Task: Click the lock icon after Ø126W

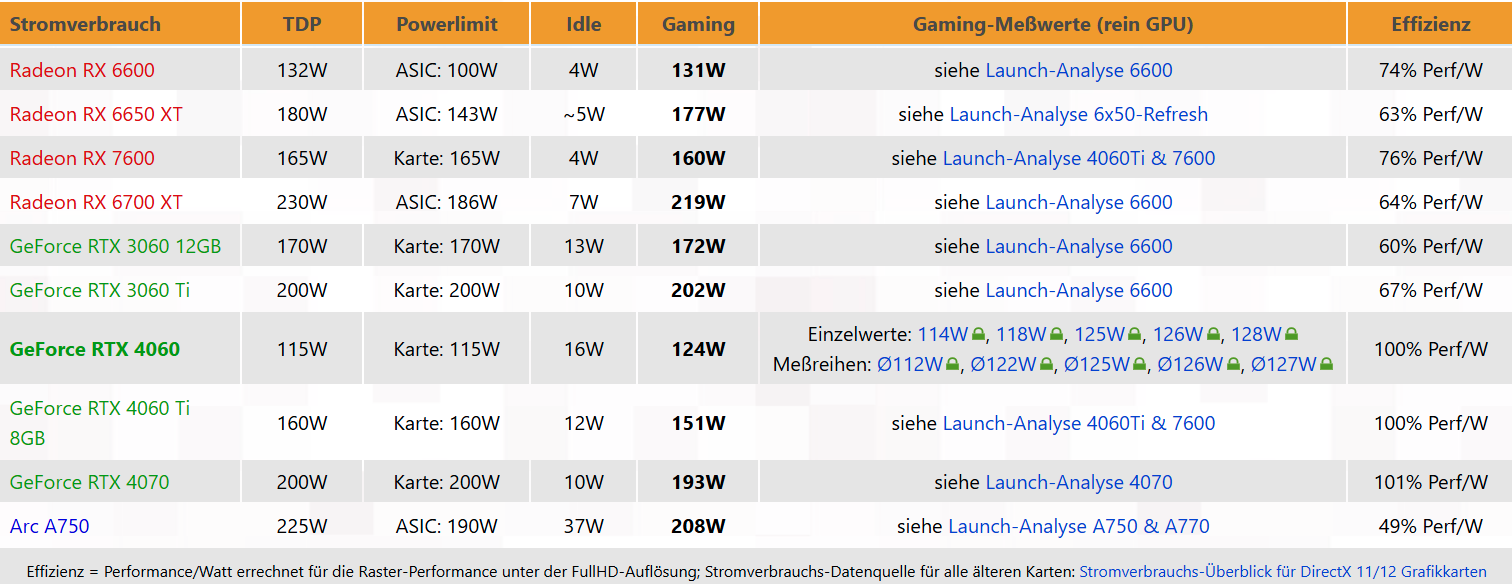Action: point(1233,364)
